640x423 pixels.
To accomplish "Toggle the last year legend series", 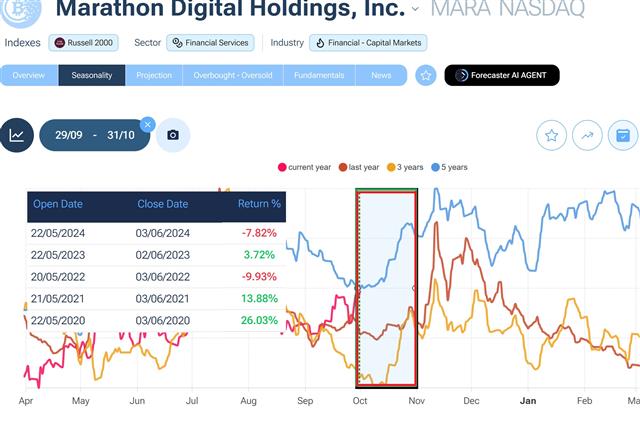I will pos(358,167).
